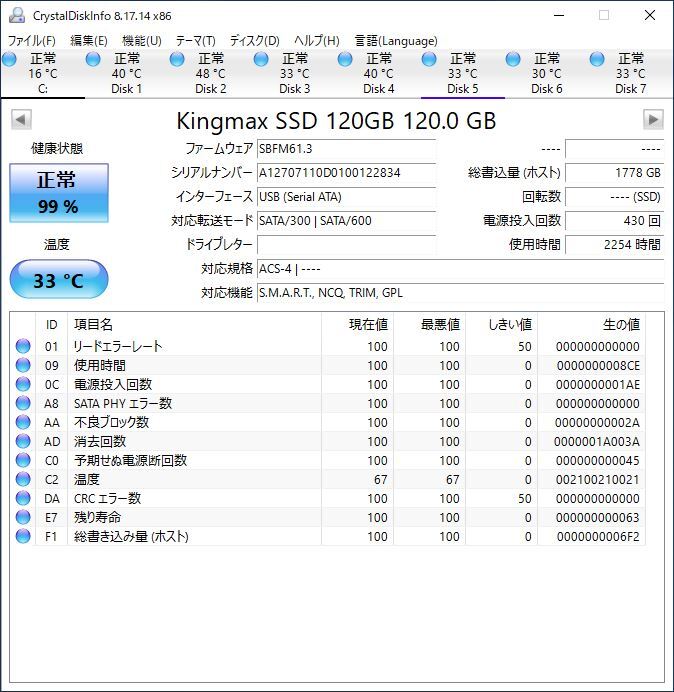Select the Disk 1 tab label
This screenshot has width=674, height=692.
coord(126,89)
